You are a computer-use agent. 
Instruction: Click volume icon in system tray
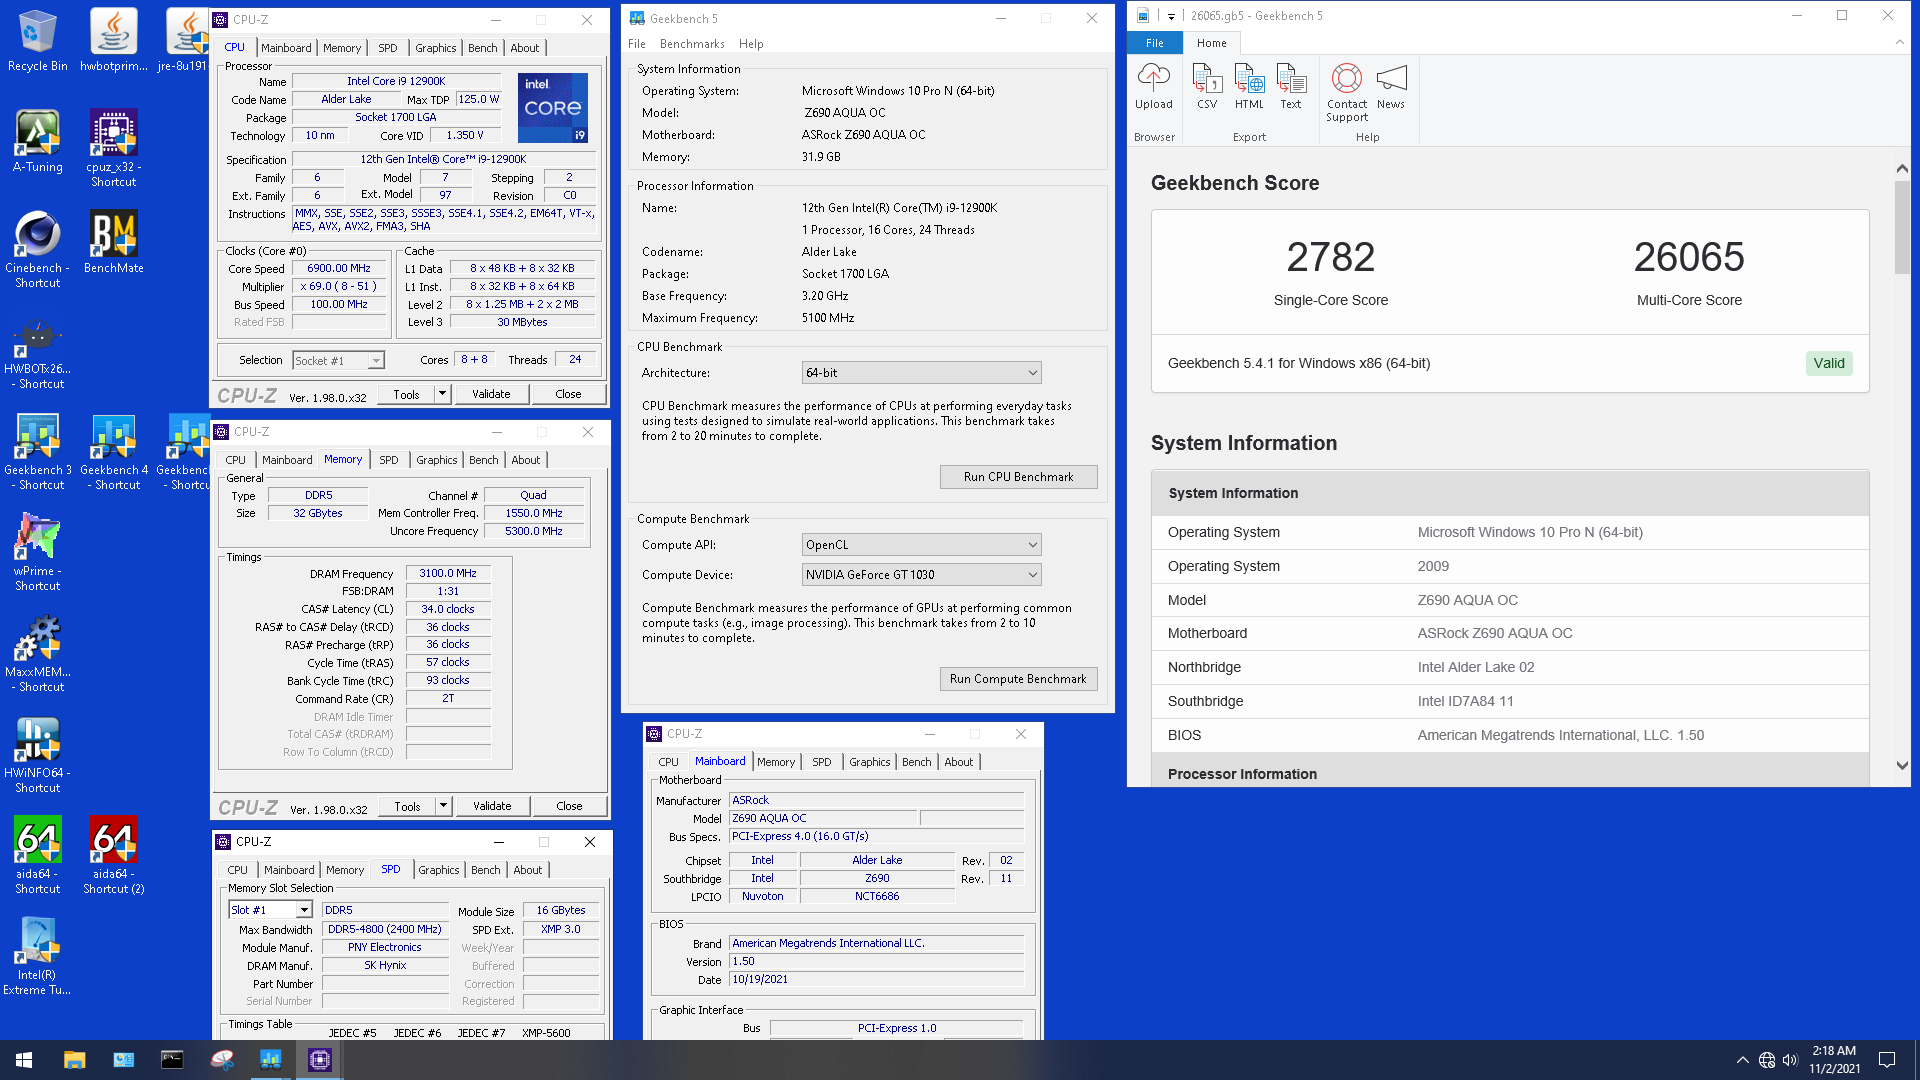(1790, 1060)
